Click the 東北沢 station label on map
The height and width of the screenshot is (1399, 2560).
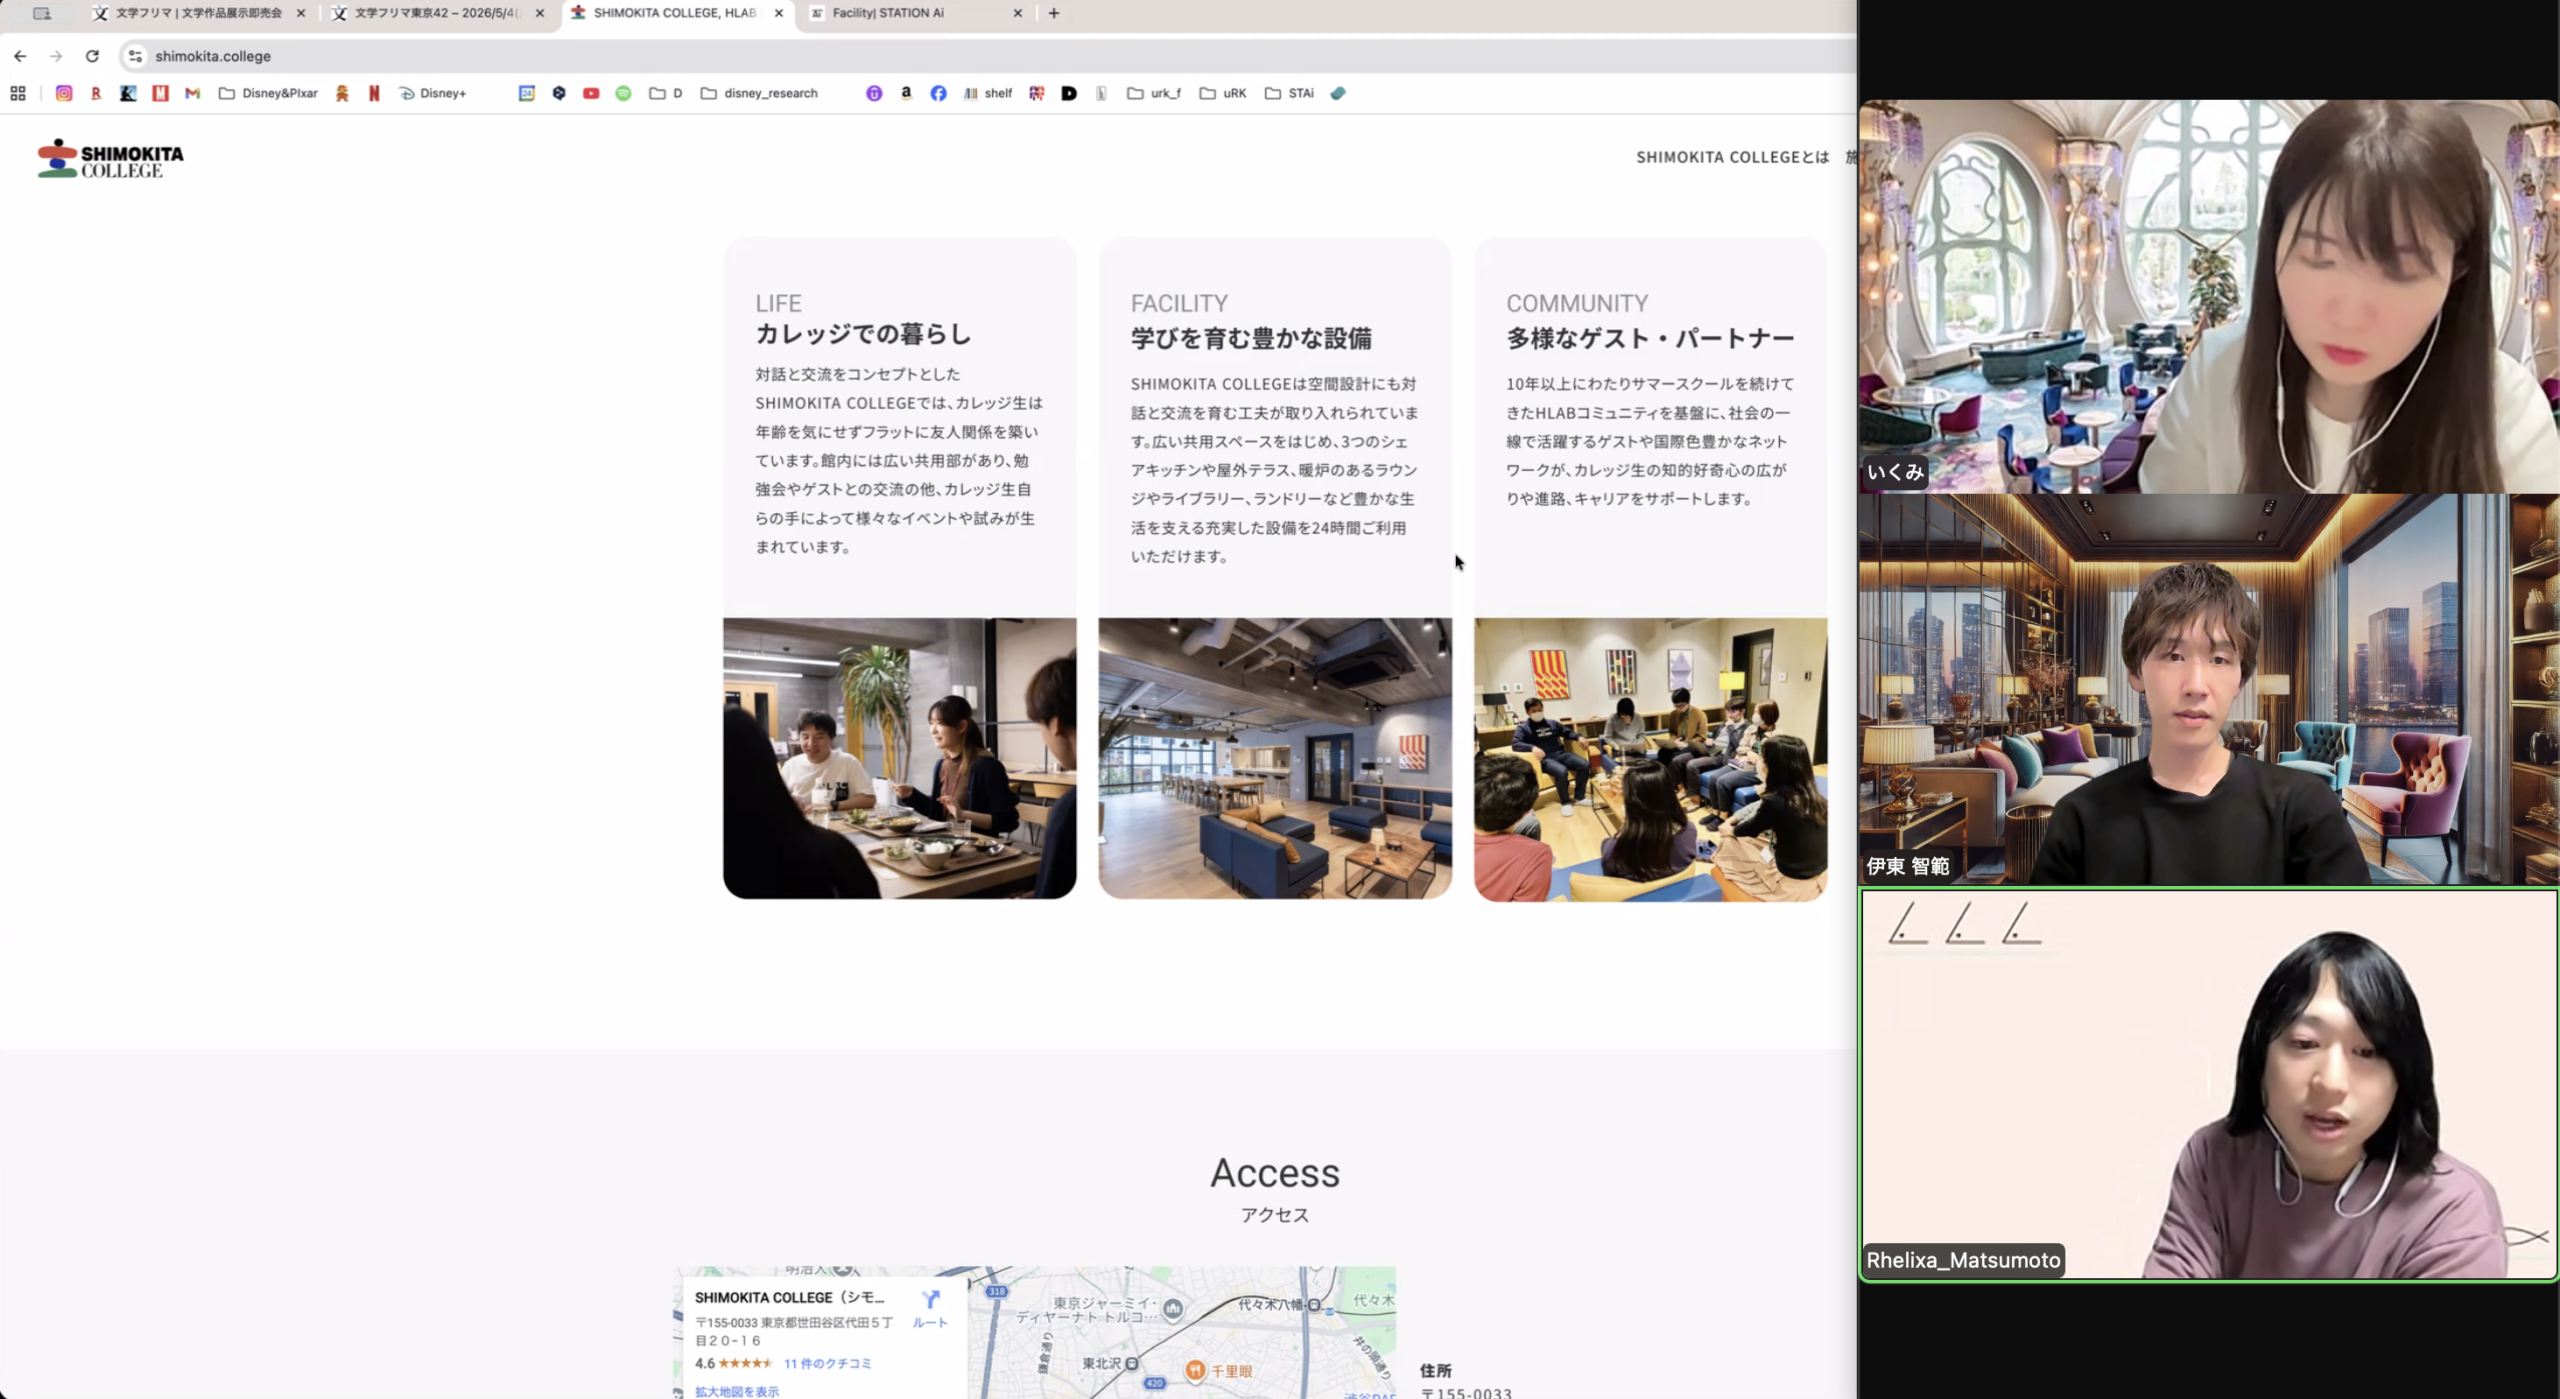coord(1102,1362)
